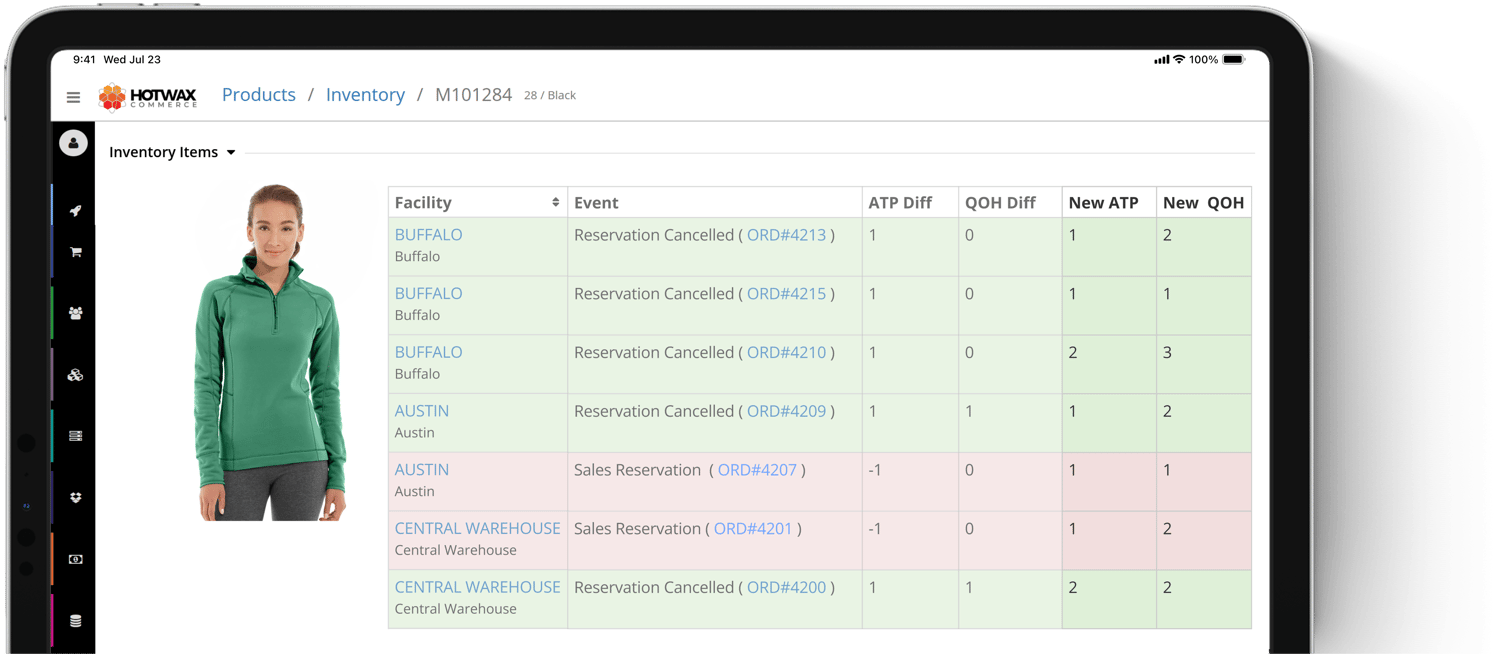
Task: Open the cubes sidebar icon
Action: click(x=75, y=375)
